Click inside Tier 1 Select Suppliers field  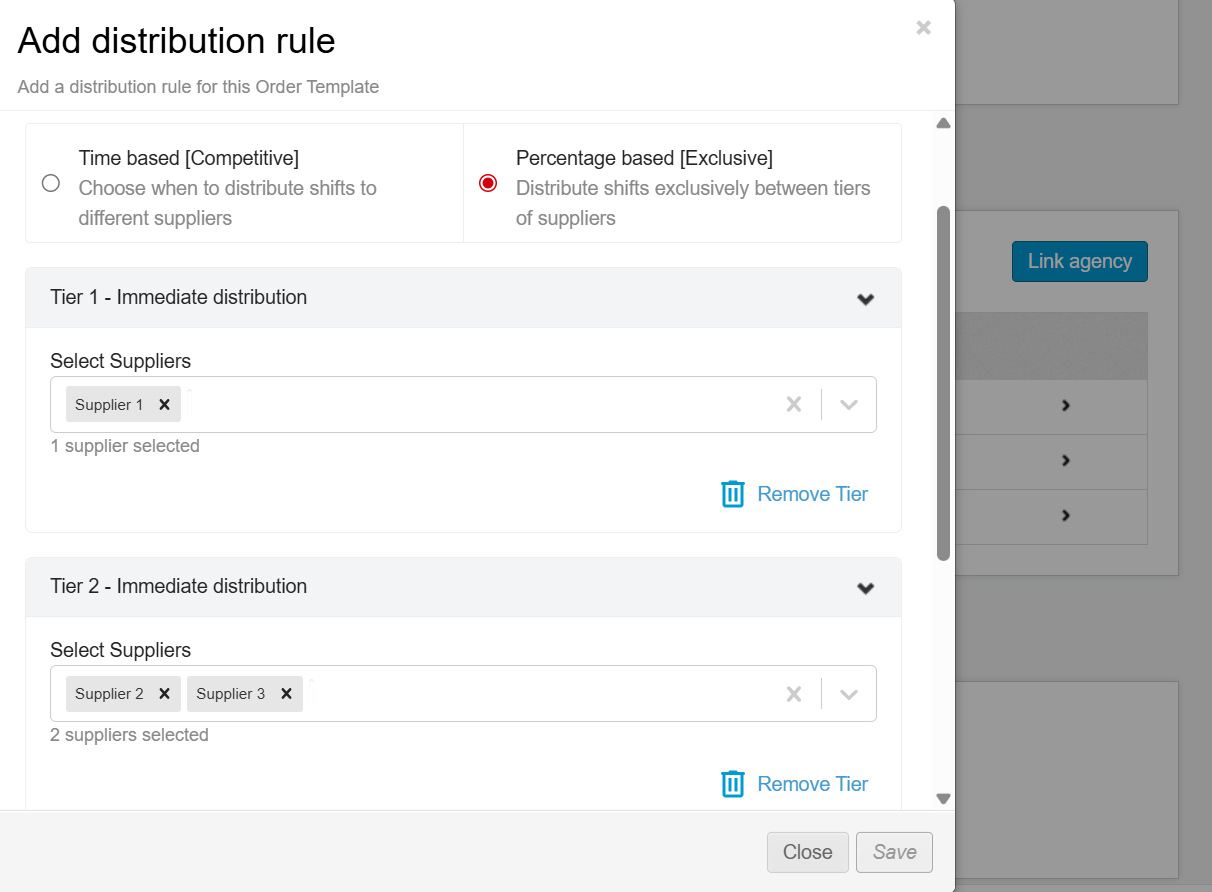click(480, 405)
